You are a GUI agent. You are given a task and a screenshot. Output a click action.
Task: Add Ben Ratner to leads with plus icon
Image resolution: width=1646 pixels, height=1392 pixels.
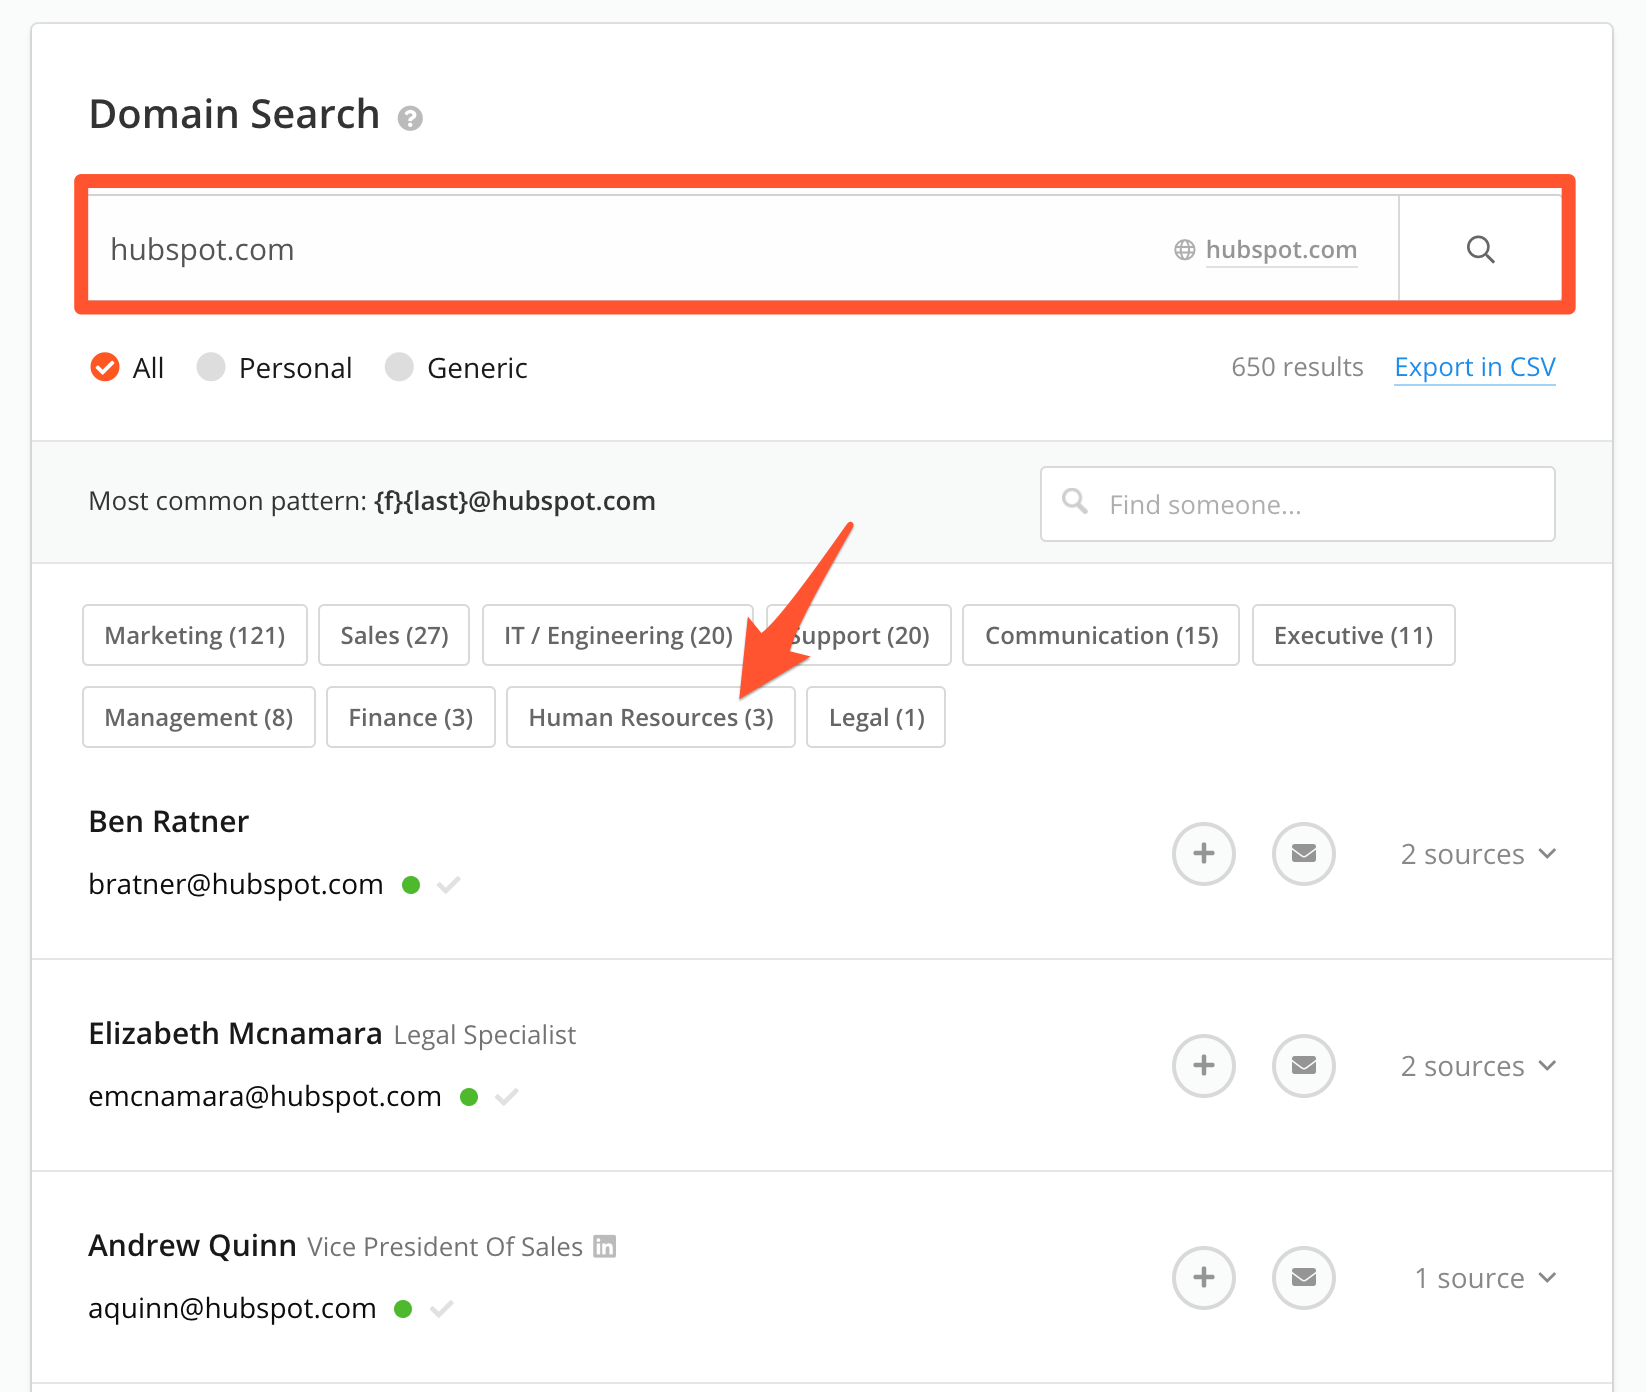(1204, 854)
